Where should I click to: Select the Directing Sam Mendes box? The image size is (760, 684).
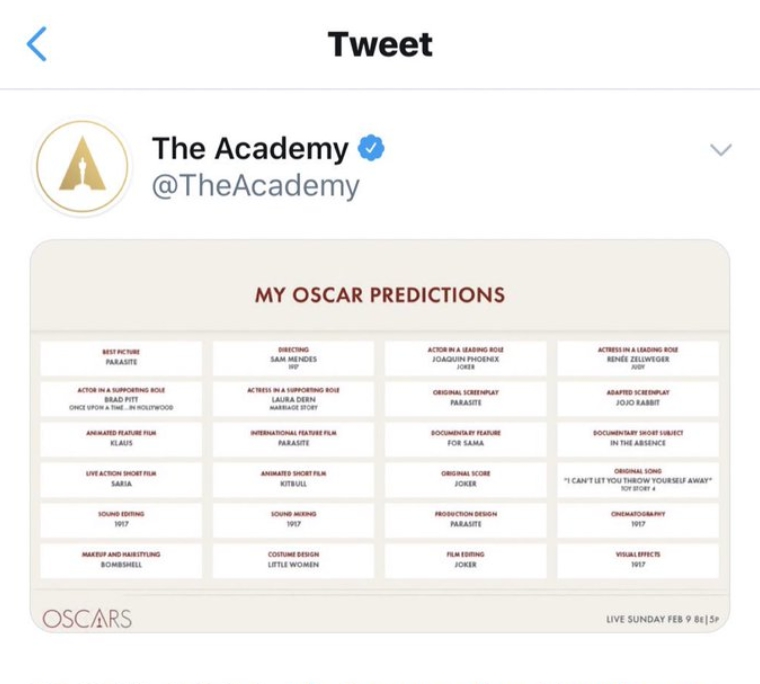click(x=293, y=358)
